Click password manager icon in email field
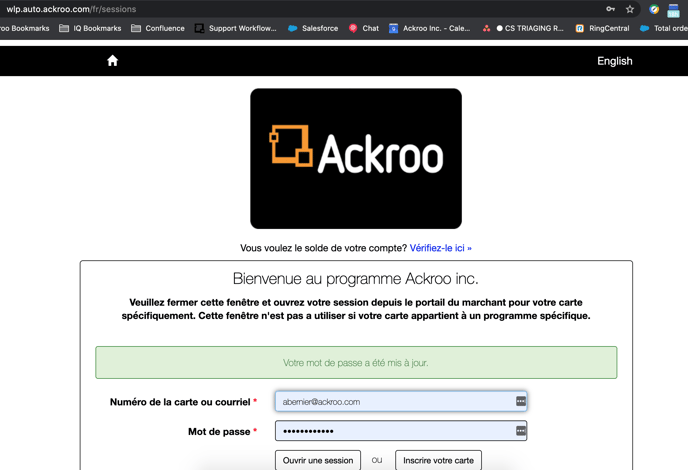The image size is (688, 470). tap(520, 401)
